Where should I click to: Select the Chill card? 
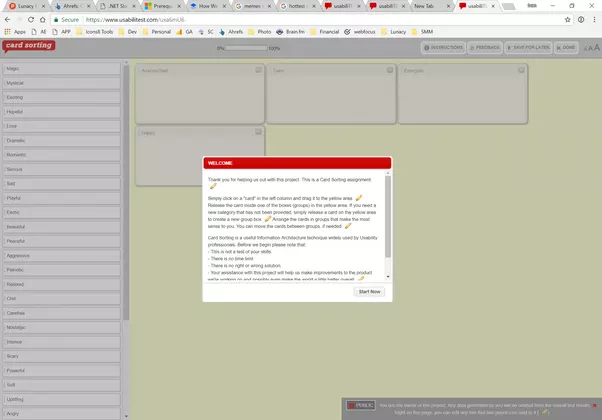(61, 299)
